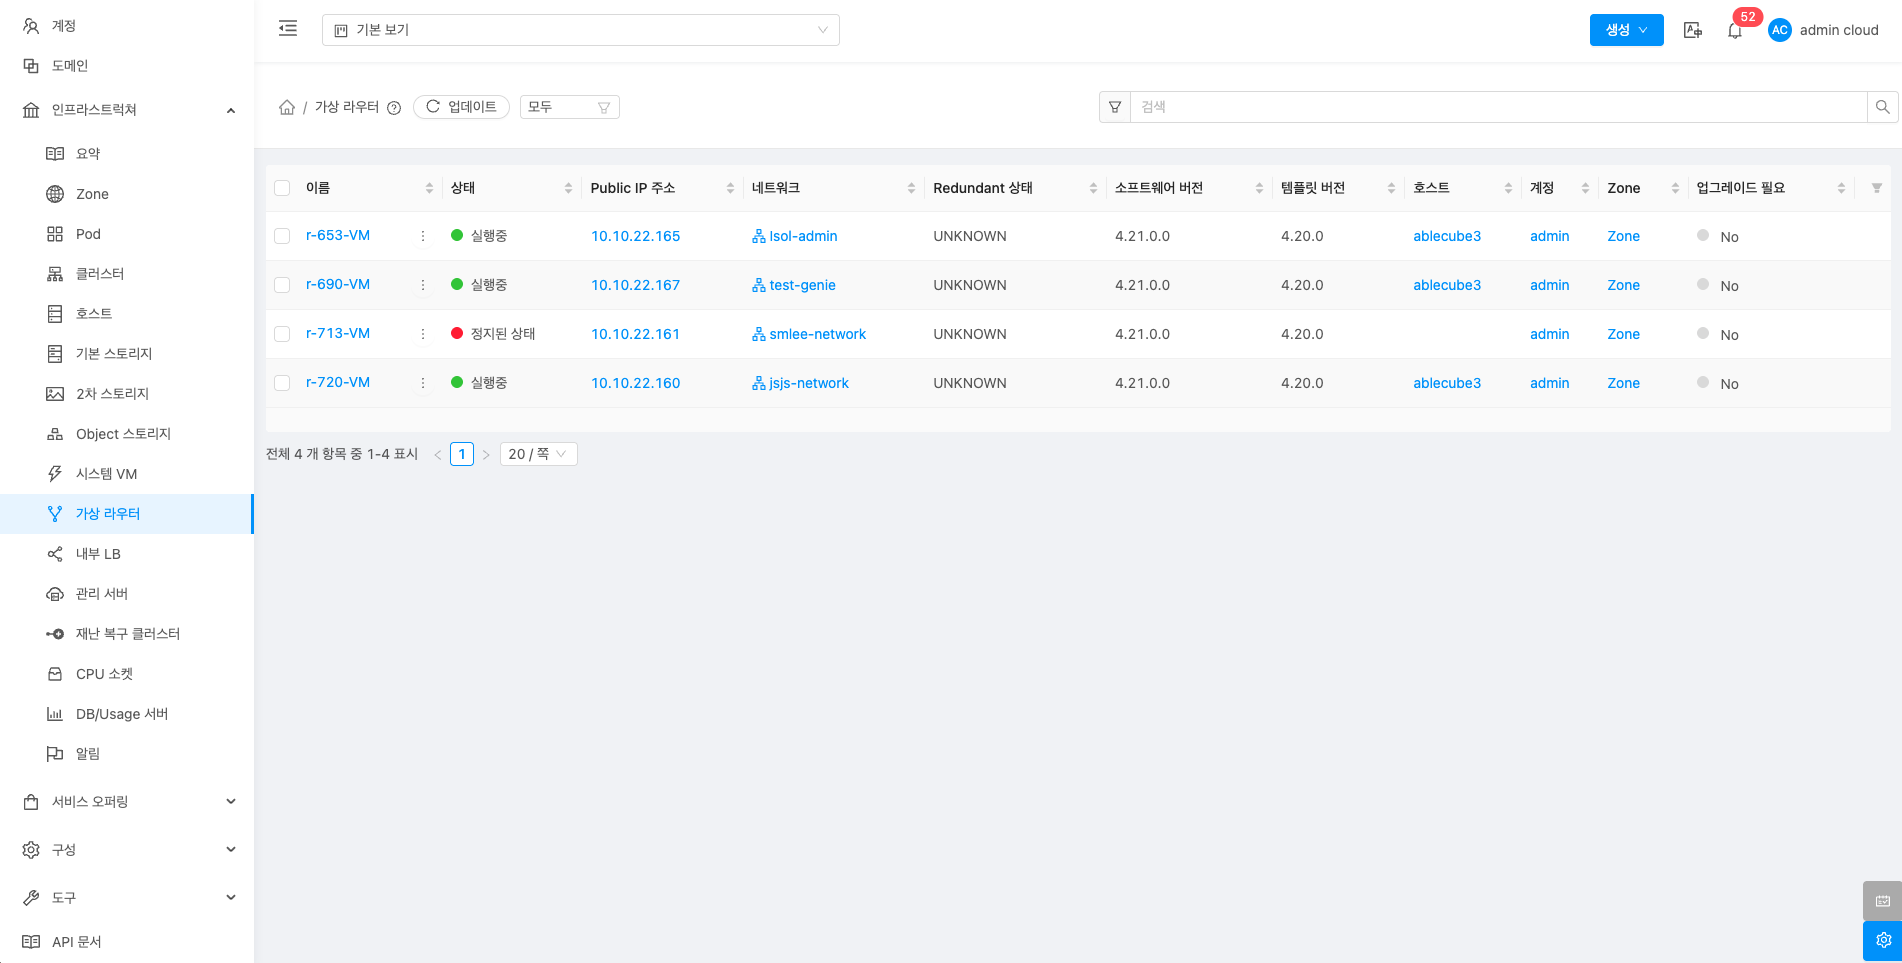Select the r-690-VM row checkbox
The image size is (1902, 963).
tap(282, 285)
